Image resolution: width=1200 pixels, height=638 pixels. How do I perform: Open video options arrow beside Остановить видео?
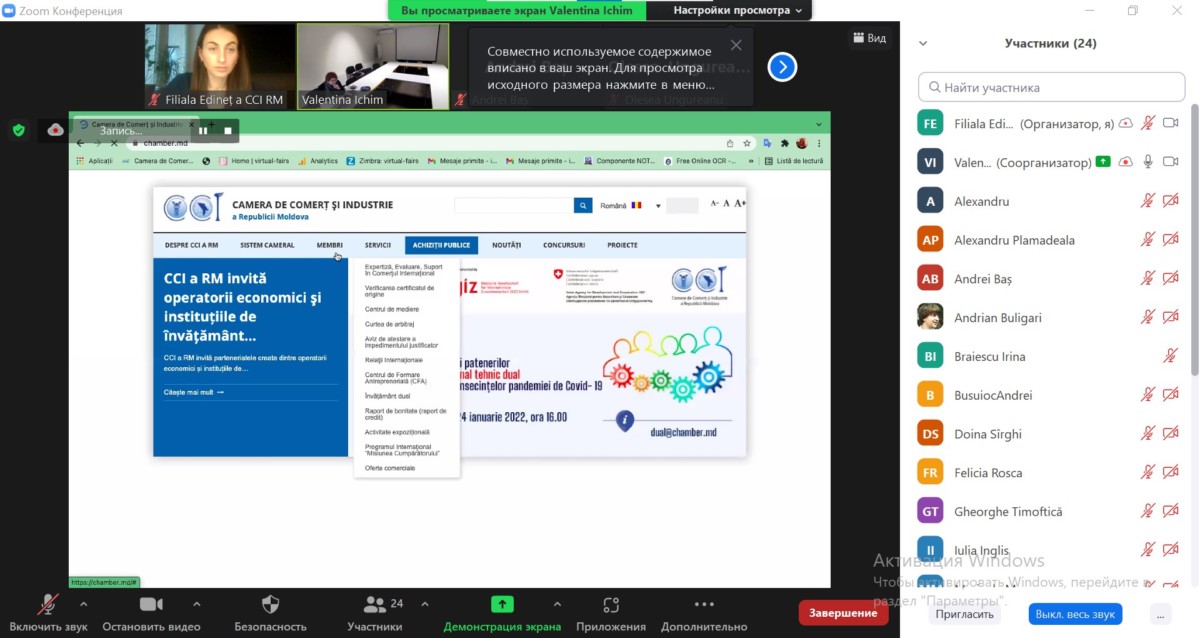click(x=197, y=604)
